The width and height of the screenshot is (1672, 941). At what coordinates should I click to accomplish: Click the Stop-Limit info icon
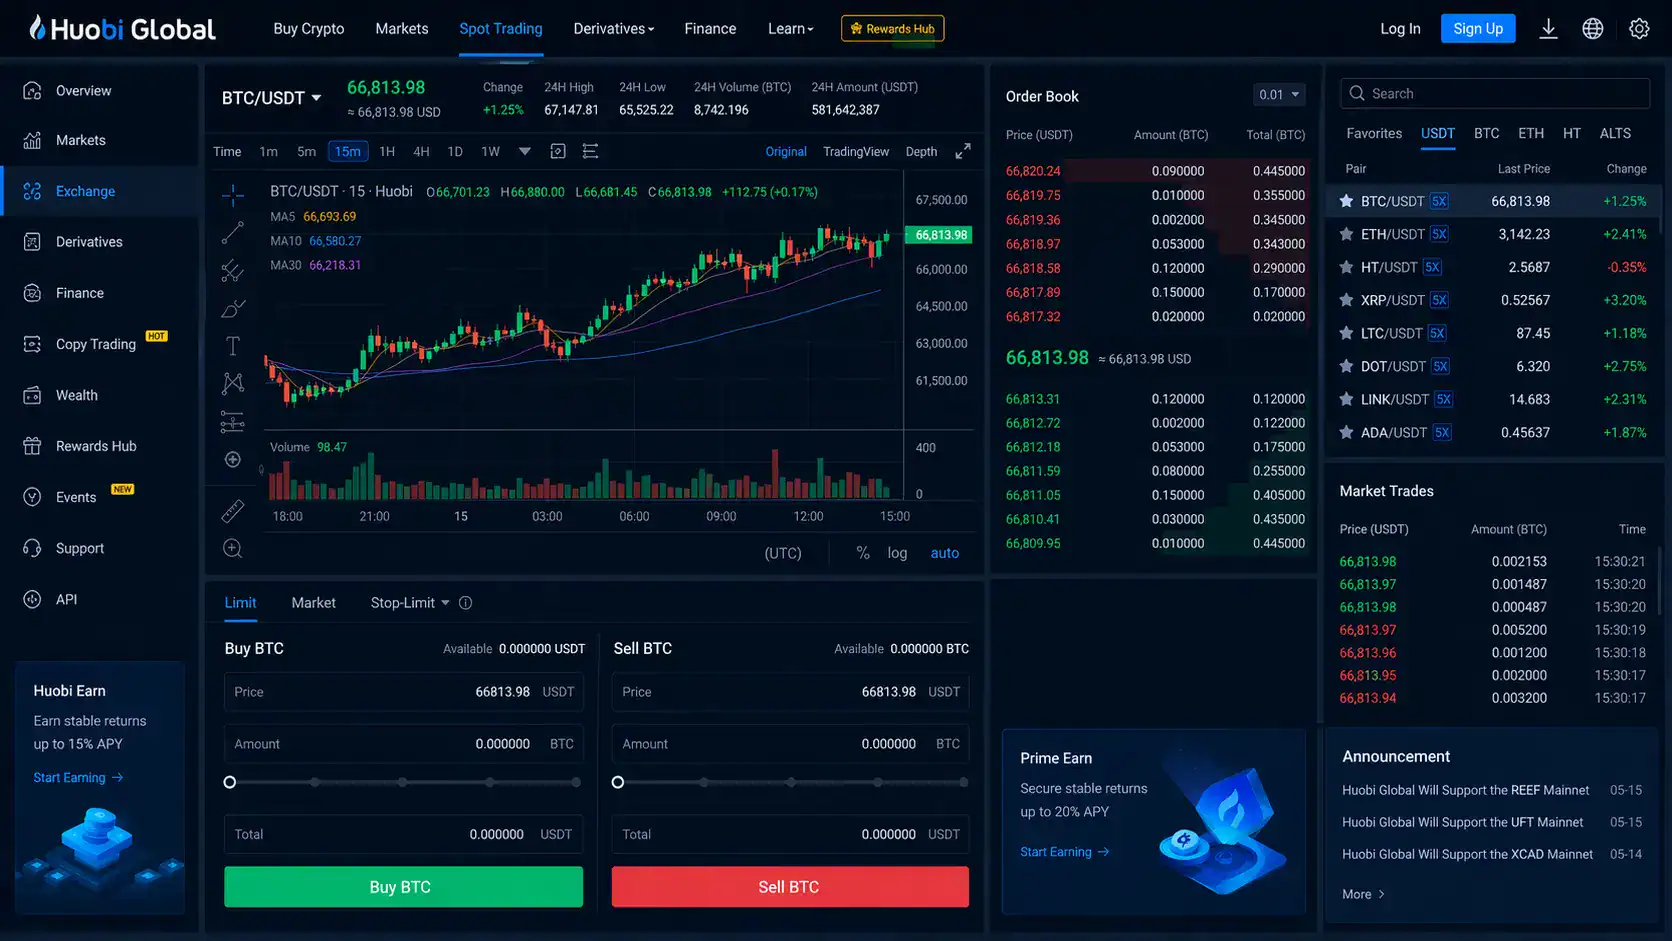[x=465, y=603]
